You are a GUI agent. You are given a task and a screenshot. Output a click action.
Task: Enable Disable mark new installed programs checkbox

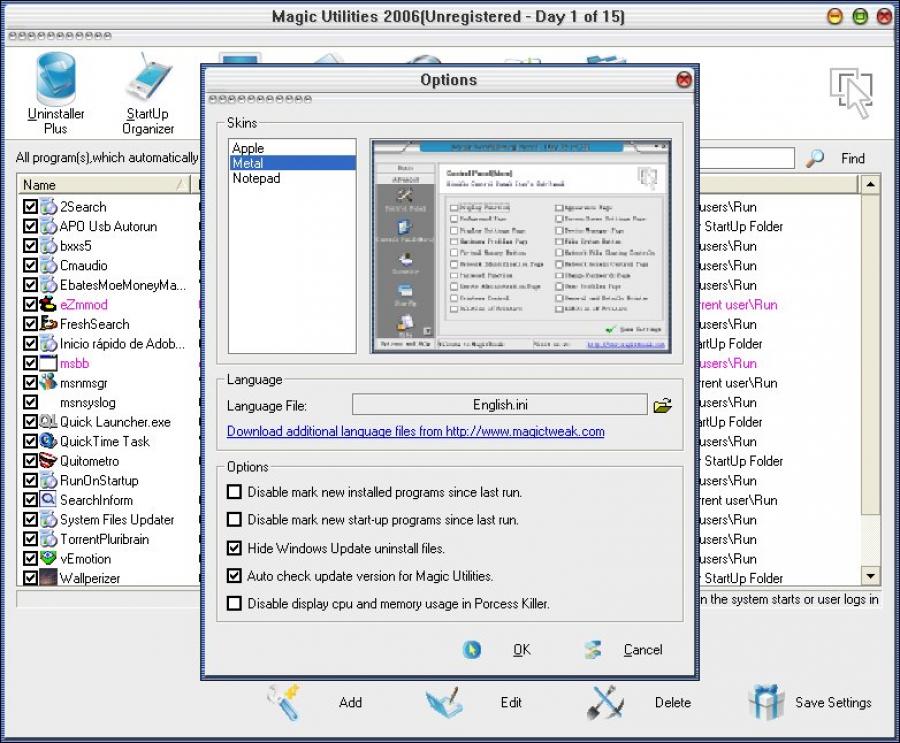coord(235,492)
